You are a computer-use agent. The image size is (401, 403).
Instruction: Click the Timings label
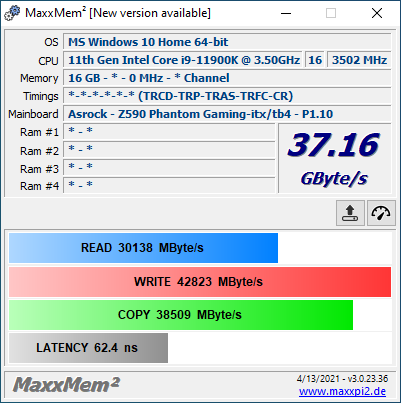[41, 96]
